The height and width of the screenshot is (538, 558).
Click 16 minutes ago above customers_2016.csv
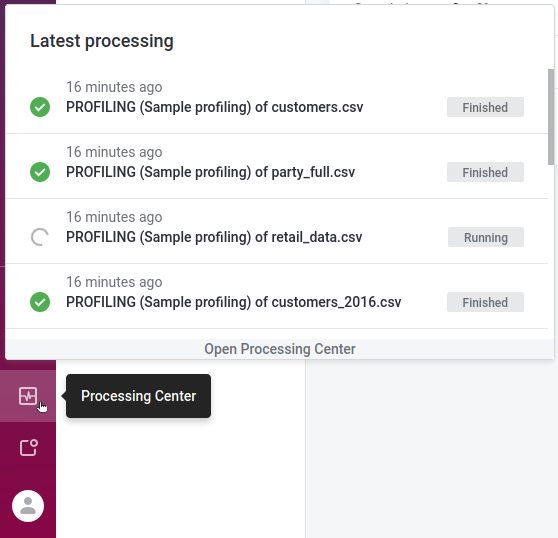114,282
